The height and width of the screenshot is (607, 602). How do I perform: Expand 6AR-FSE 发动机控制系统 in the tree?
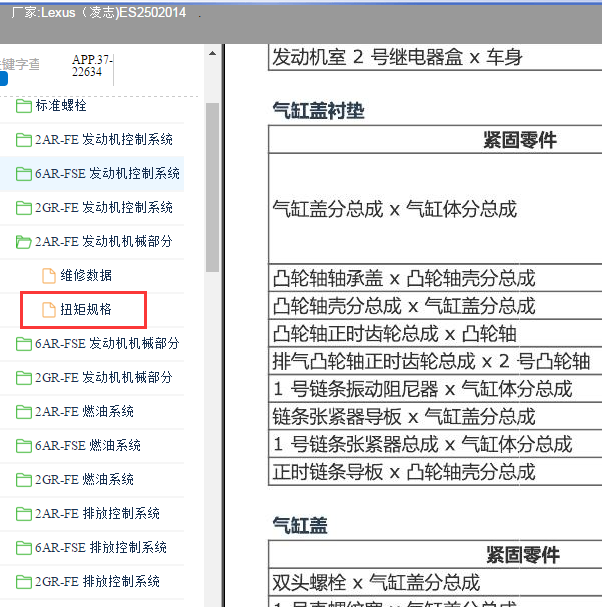click(x=107, y=173)
